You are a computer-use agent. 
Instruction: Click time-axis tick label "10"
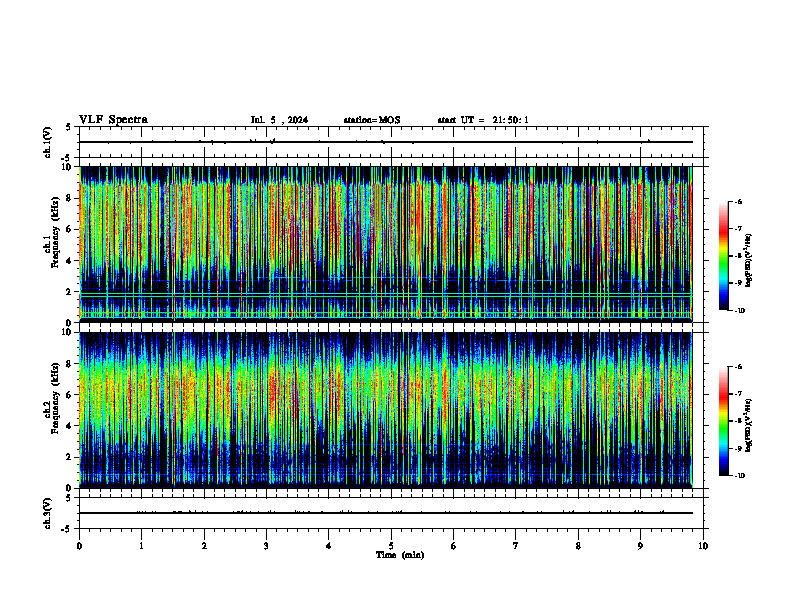(703, 546)
